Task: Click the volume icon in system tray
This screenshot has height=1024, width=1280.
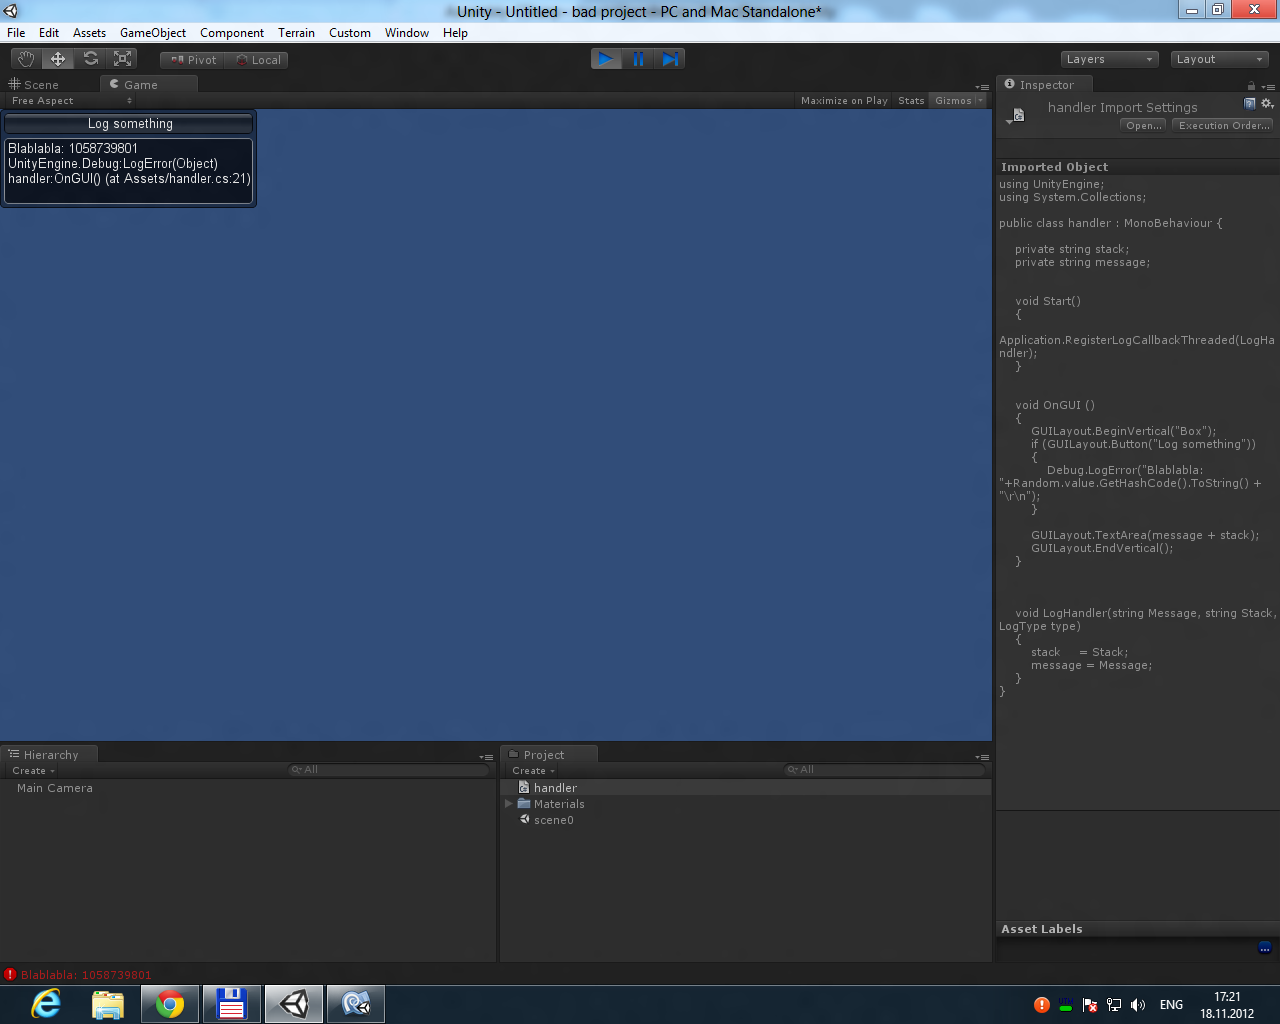Action: click(x=1137, y=1005)
